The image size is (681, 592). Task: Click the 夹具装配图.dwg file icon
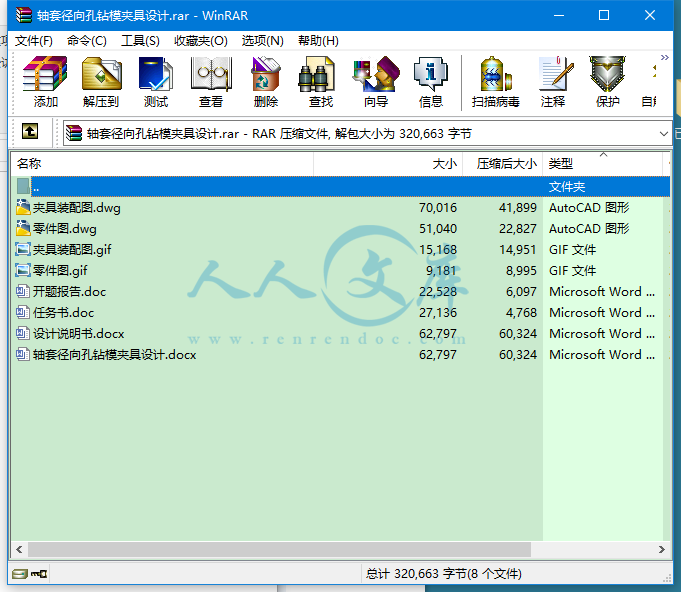point(23,207)
